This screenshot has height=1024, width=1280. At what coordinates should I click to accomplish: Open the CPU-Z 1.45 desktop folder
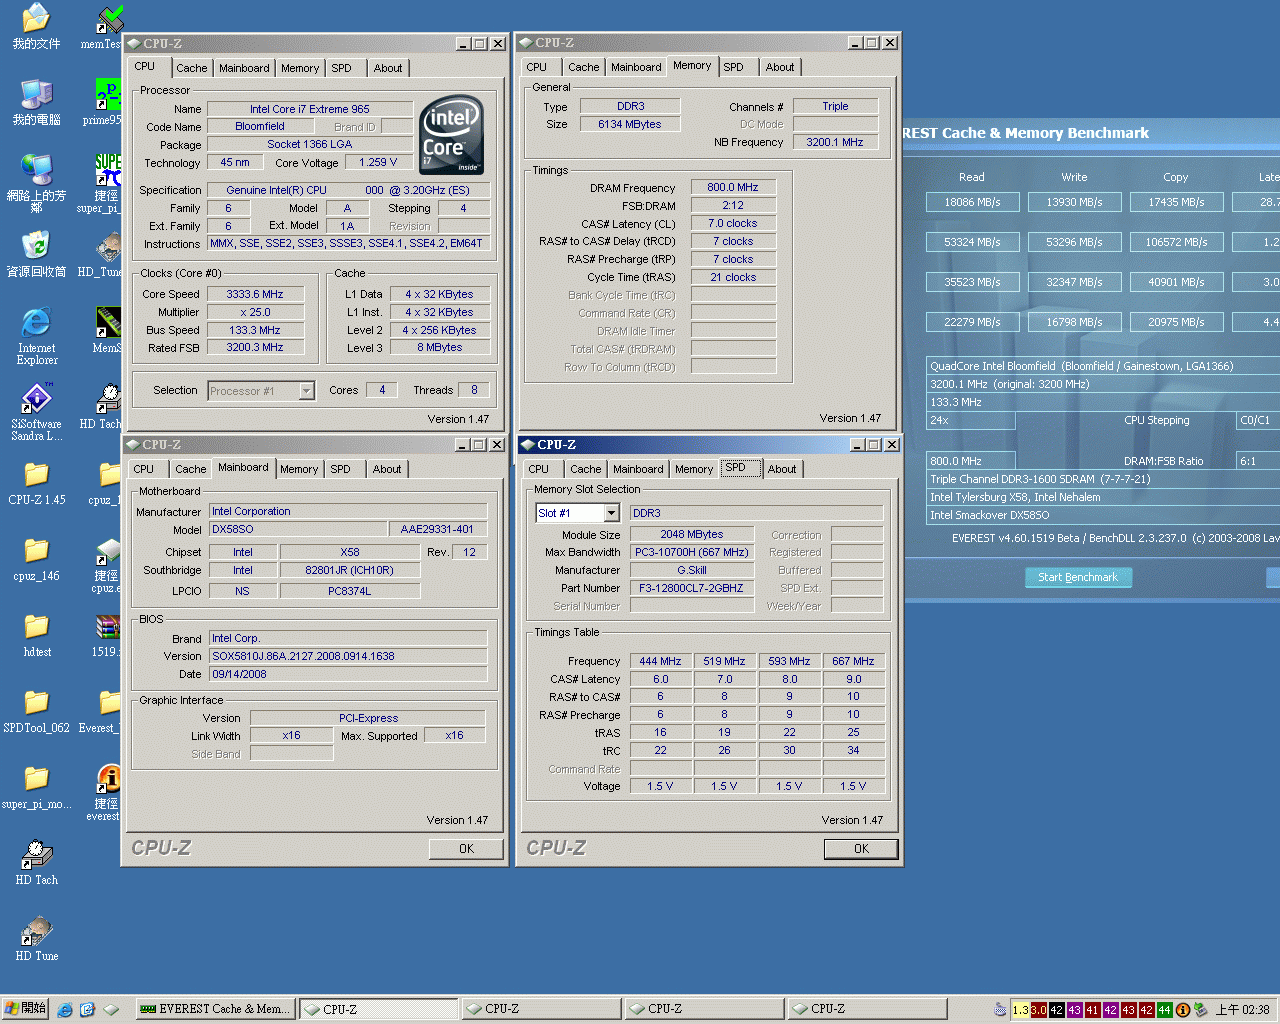tap(36, 482)
